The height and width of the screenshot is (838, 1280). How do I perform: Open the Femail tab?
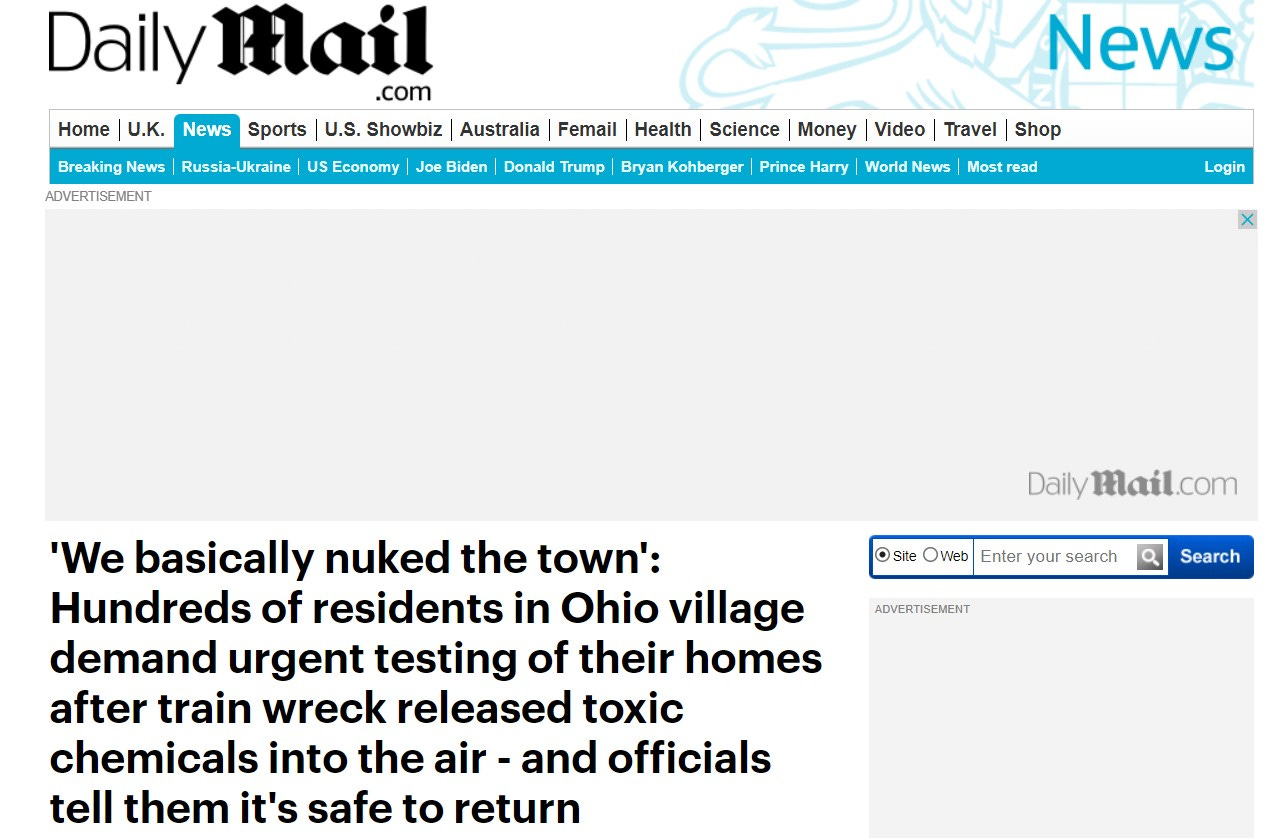[587, 130]
